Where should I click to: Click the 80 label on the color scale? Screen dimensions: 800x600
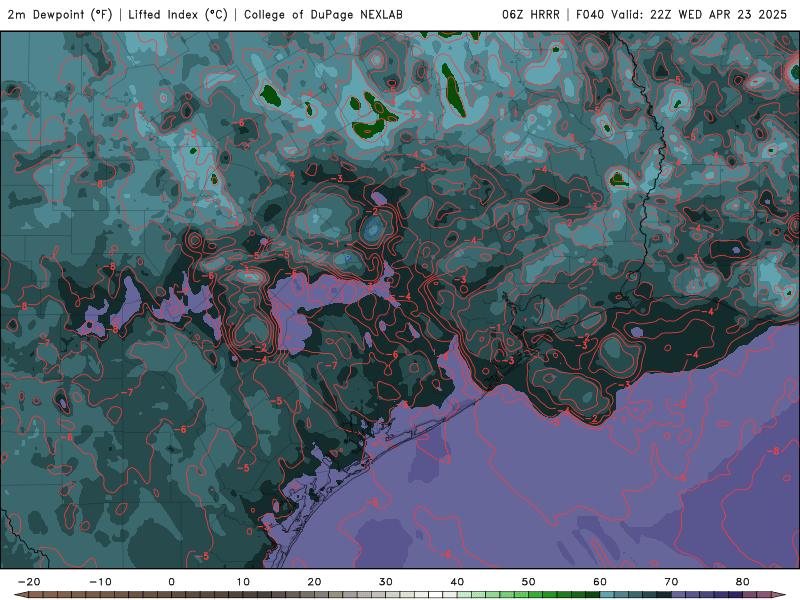tap(743, 582)
